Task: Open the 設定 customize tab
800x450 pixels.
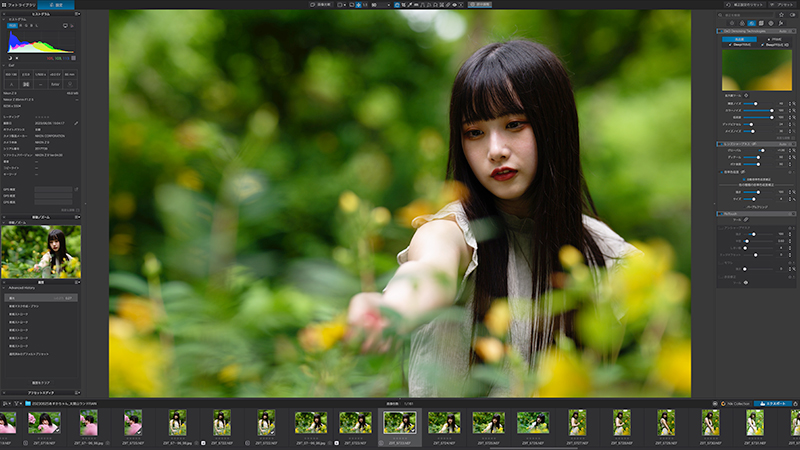Action: pos(56,5)
